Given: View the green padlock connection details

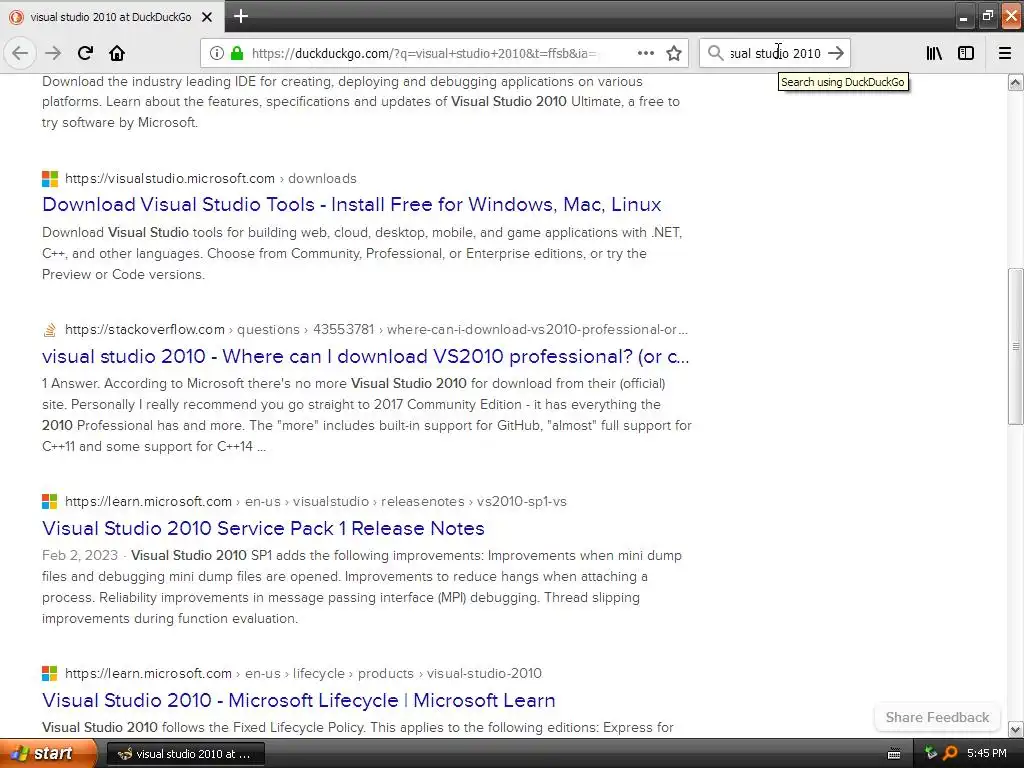Looking at the screenshot, I should 237,53.
